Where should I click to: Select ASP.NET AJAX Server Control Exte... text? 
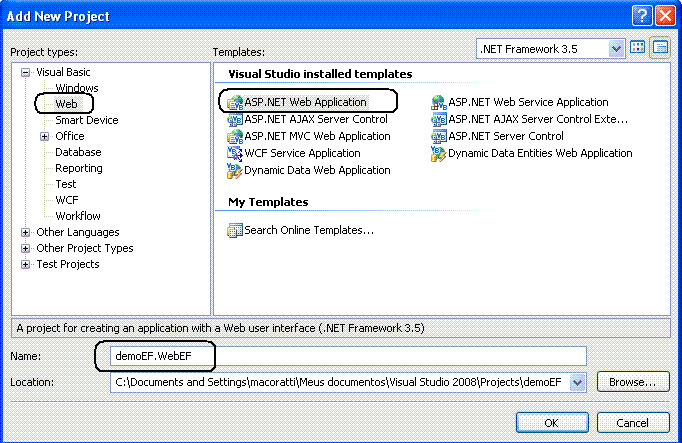(x=538, y=120)
